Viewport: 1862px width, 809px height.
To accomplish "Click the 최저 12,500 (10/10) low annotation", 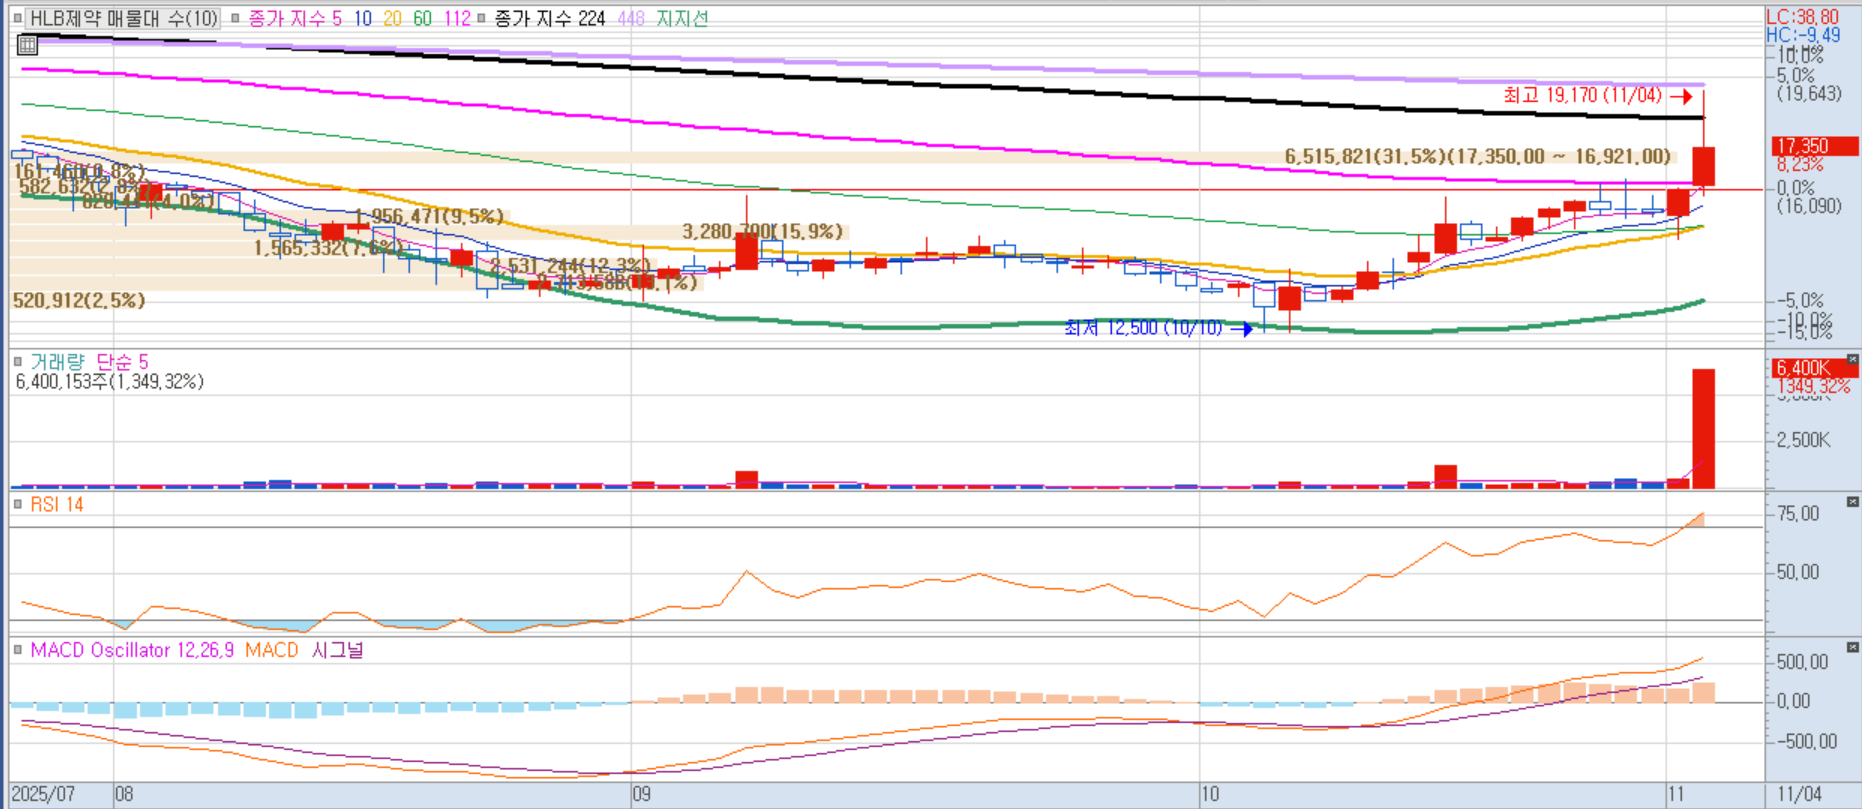I will click(x=1143, y=327).
